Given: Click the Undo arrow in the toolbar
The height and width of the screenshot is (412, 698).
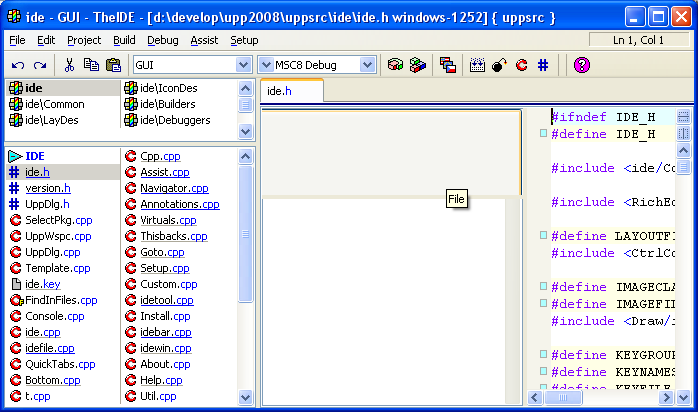Looking at the screenshot, I should 18,65.
